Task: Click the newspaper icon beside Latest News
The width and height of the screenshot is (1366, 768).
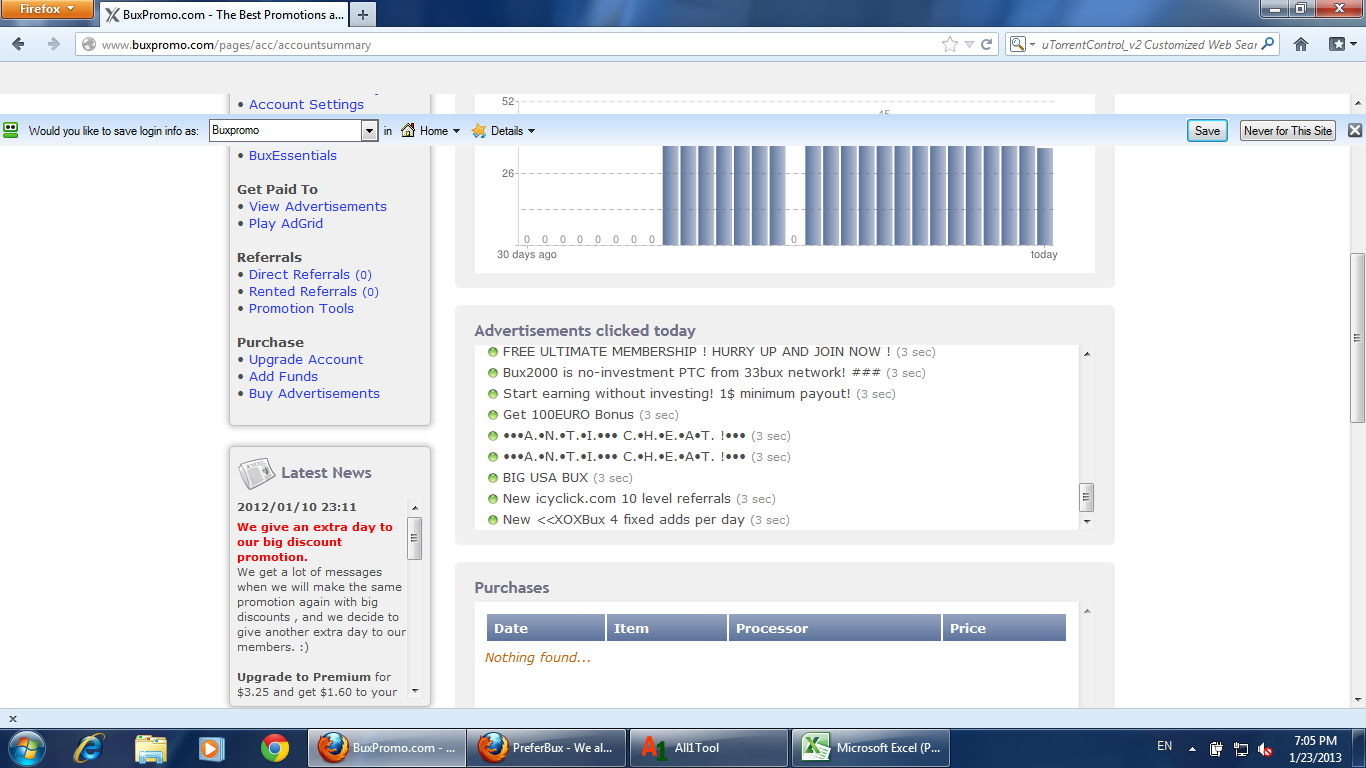Action: point(256,473)
